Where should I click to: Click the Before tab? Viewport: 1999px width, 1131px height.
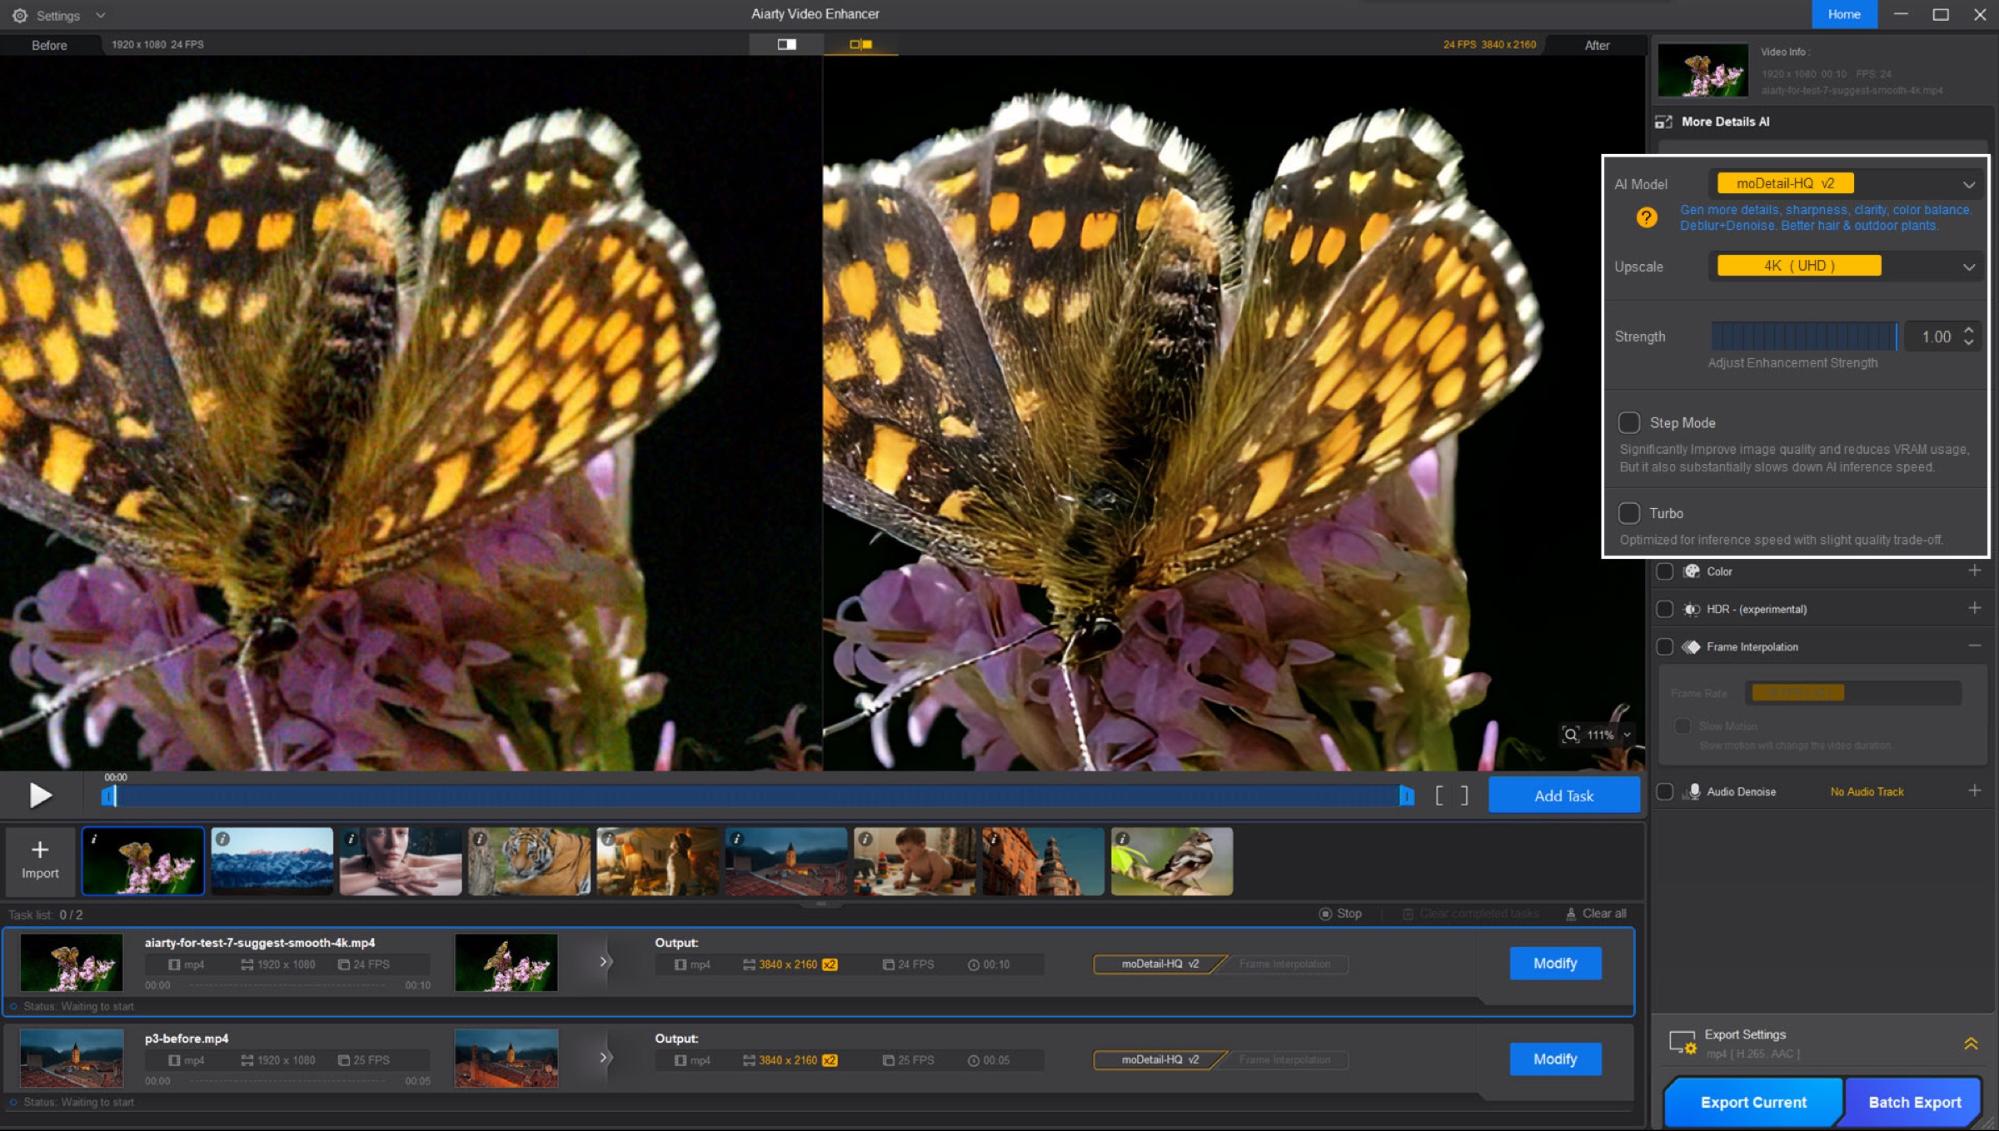tap(49, 45)
